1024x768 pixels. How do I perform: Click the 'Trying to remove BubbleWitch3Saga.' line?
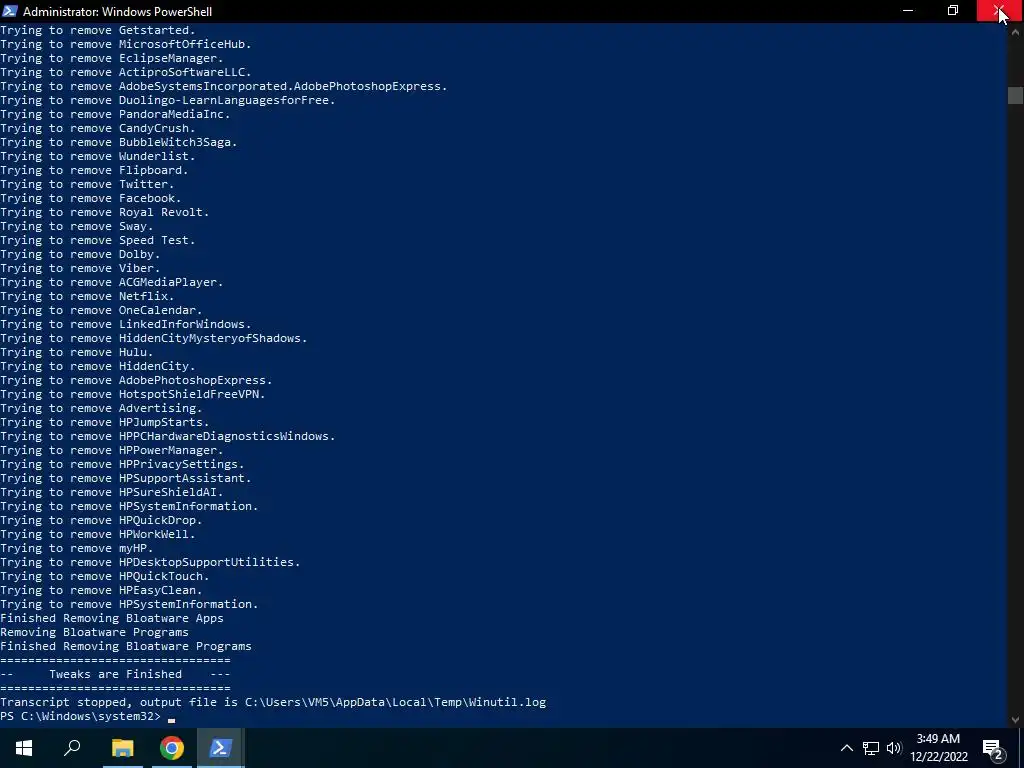118,142
